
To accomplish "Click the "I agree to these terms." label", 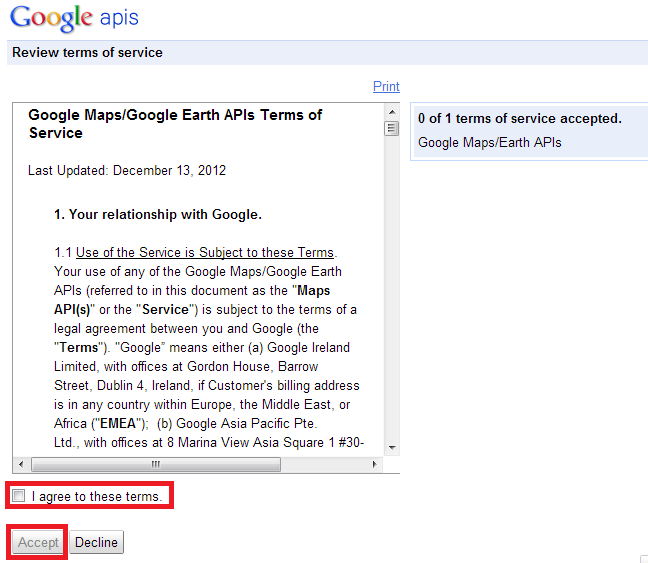I will pos(96,496).
